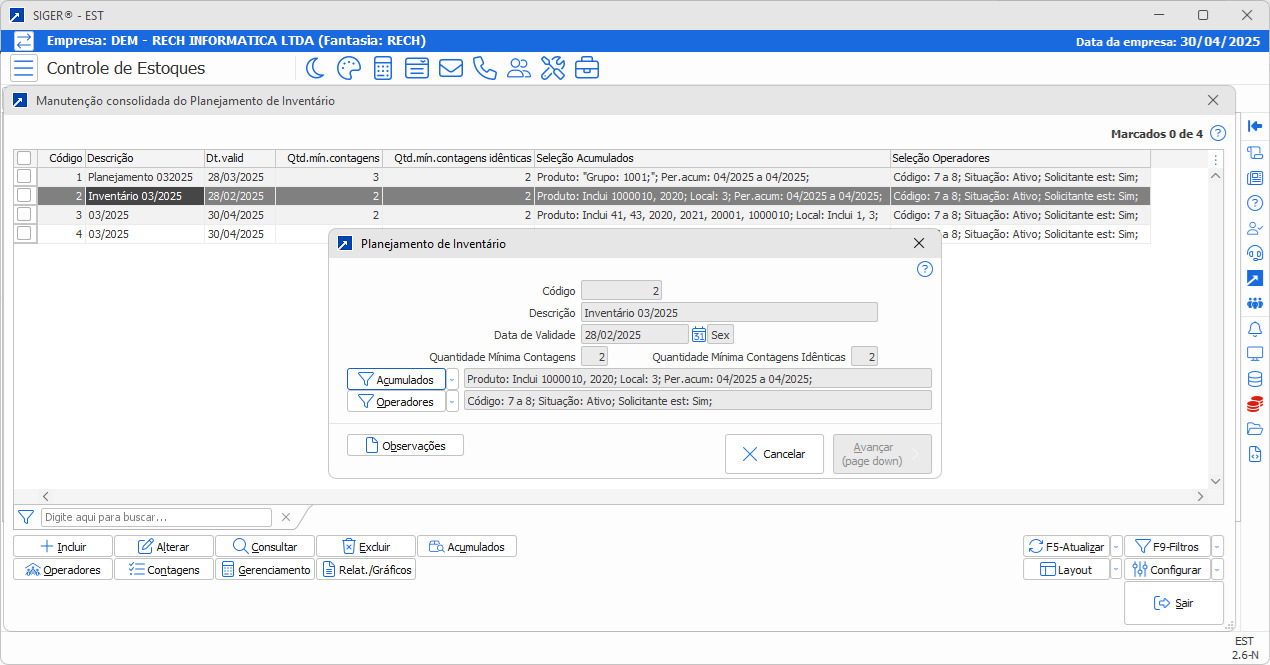Check the box for Planejamento 032025 row
This screenshot has height=665, width=1270.
[x=25, y=177]
